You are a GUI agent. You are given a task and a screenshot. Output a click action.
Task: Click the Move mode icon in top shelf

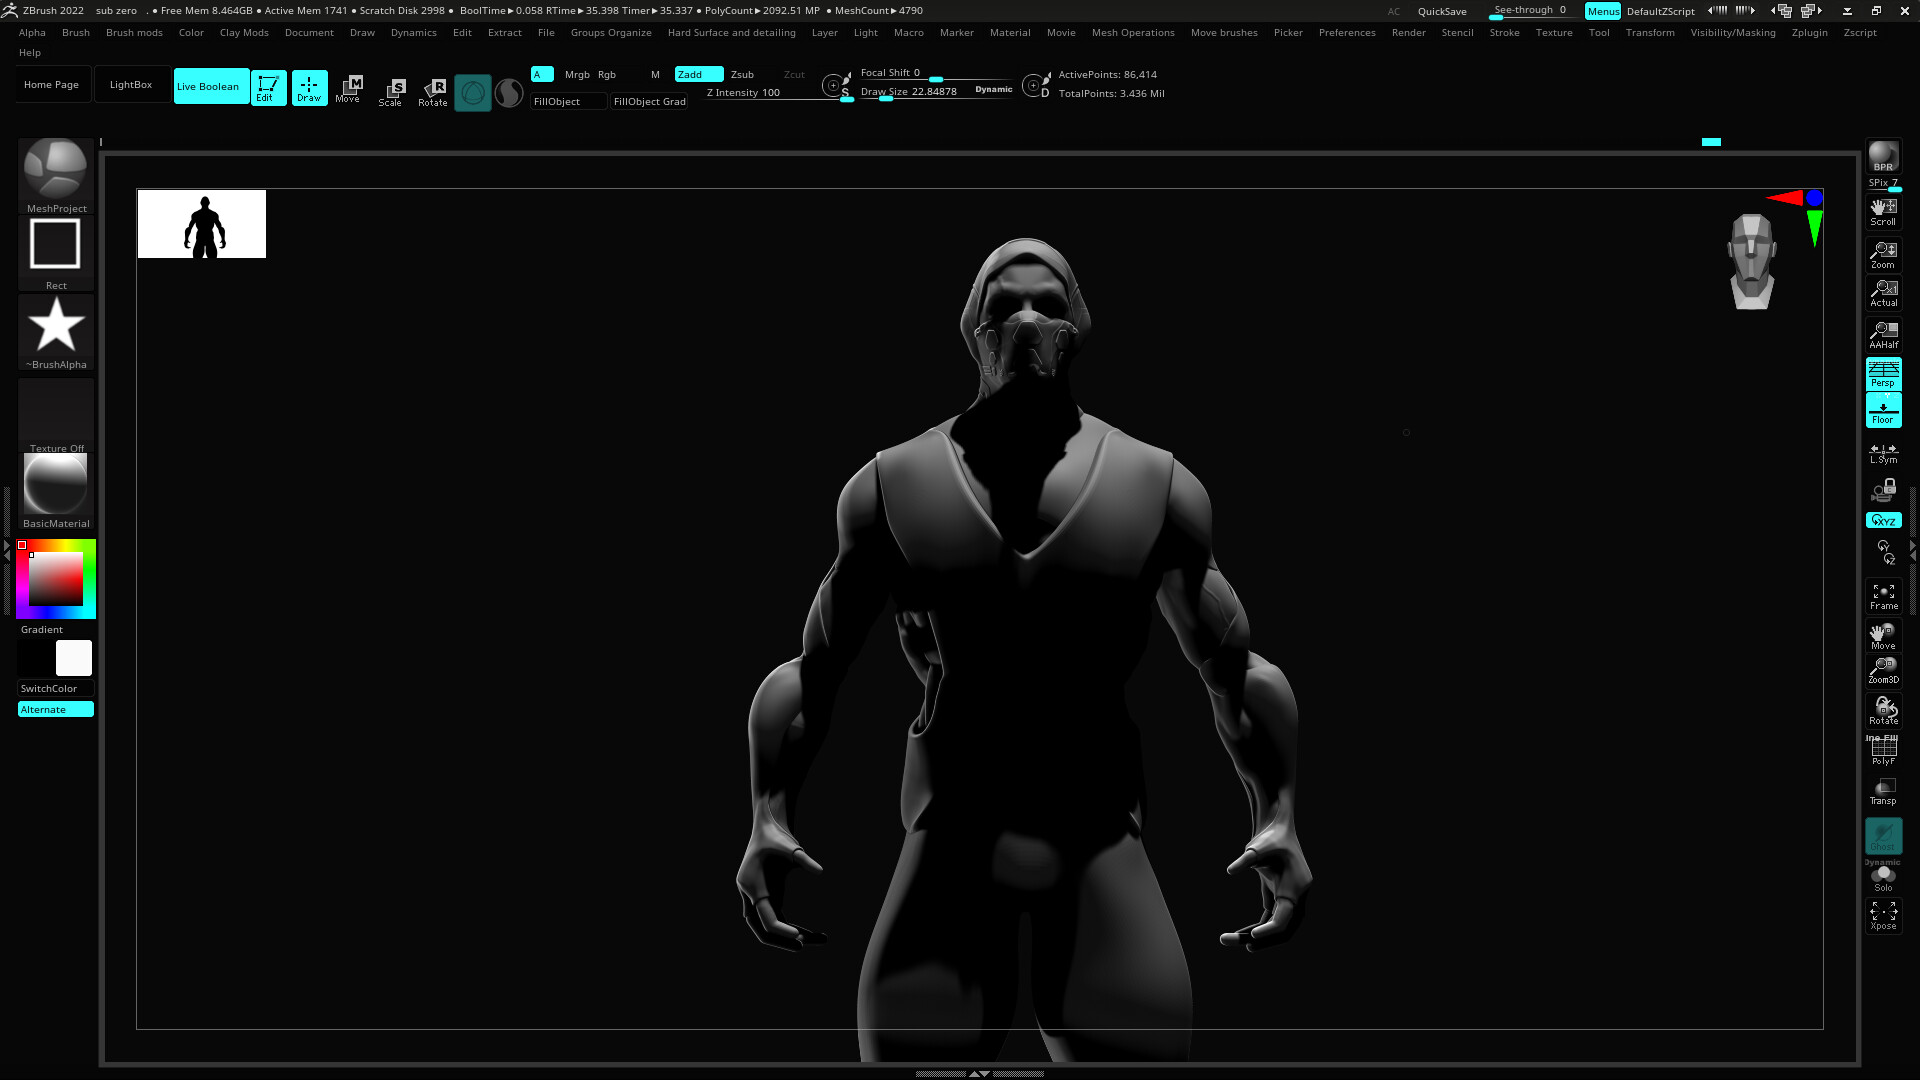point(348,88)
